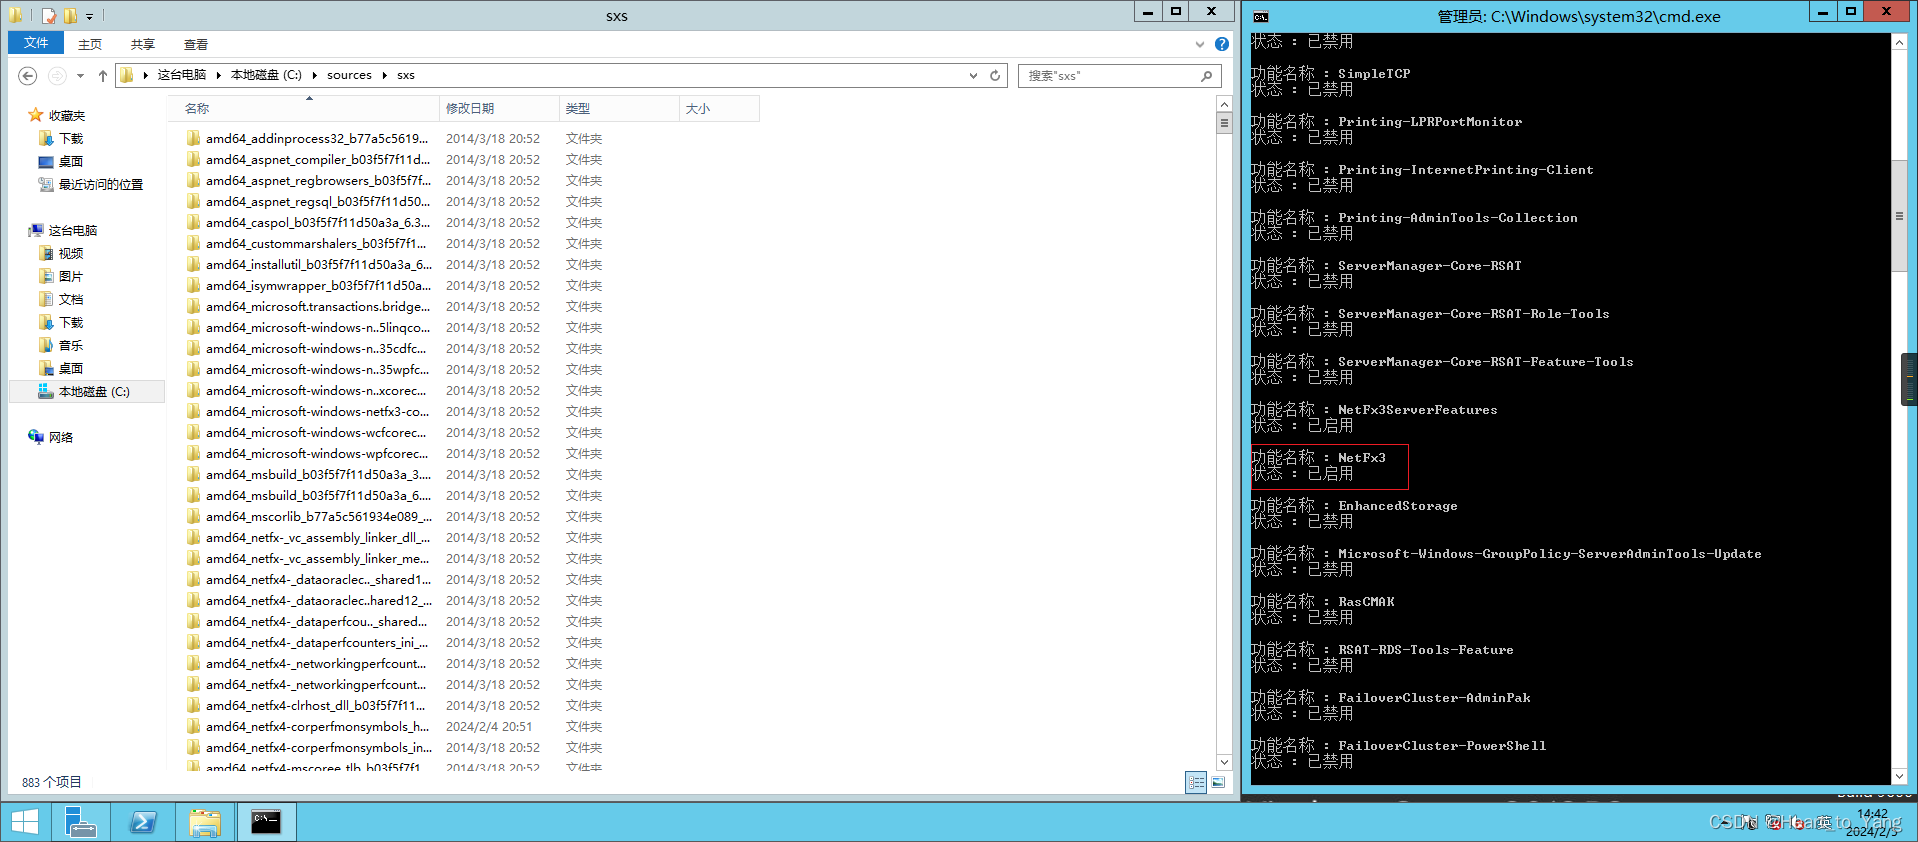1918x842 pixels.
Task: Select the amd64_mscorlib folder in file list
Action: 318,517
